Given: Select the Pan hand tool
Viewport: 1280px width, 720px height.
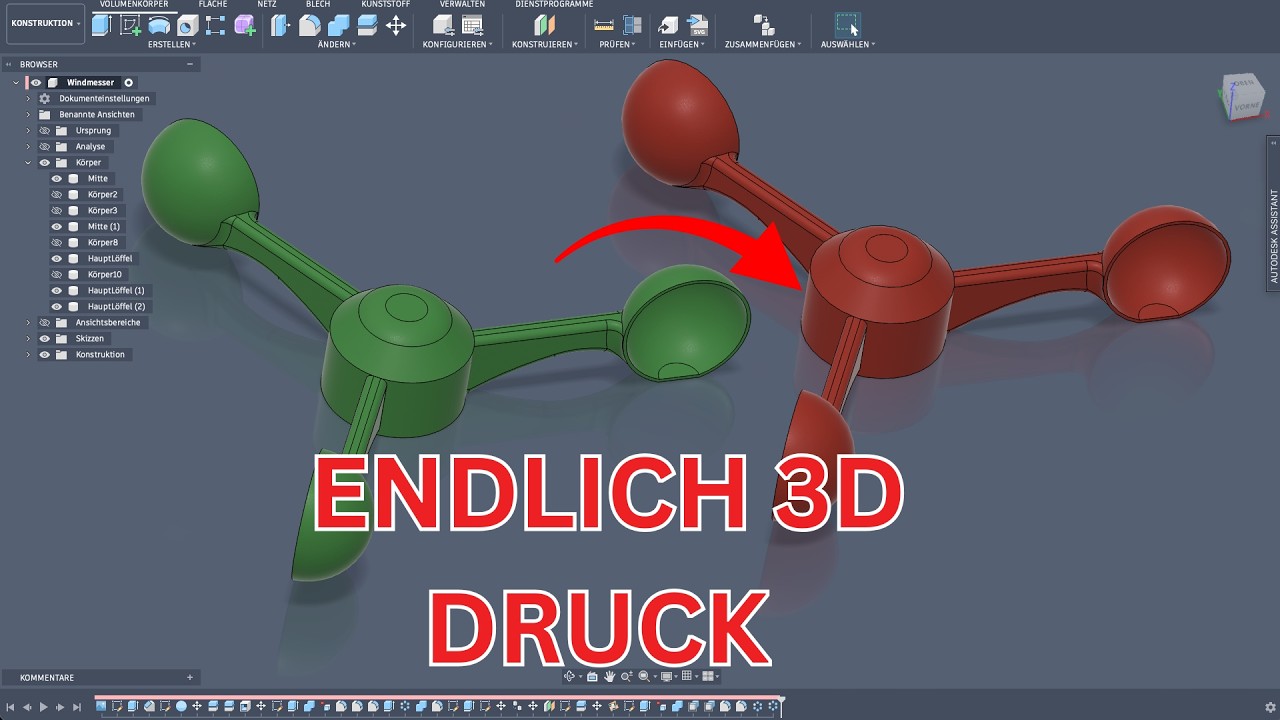Looking at the screenshot, I should tap(609, 677).
